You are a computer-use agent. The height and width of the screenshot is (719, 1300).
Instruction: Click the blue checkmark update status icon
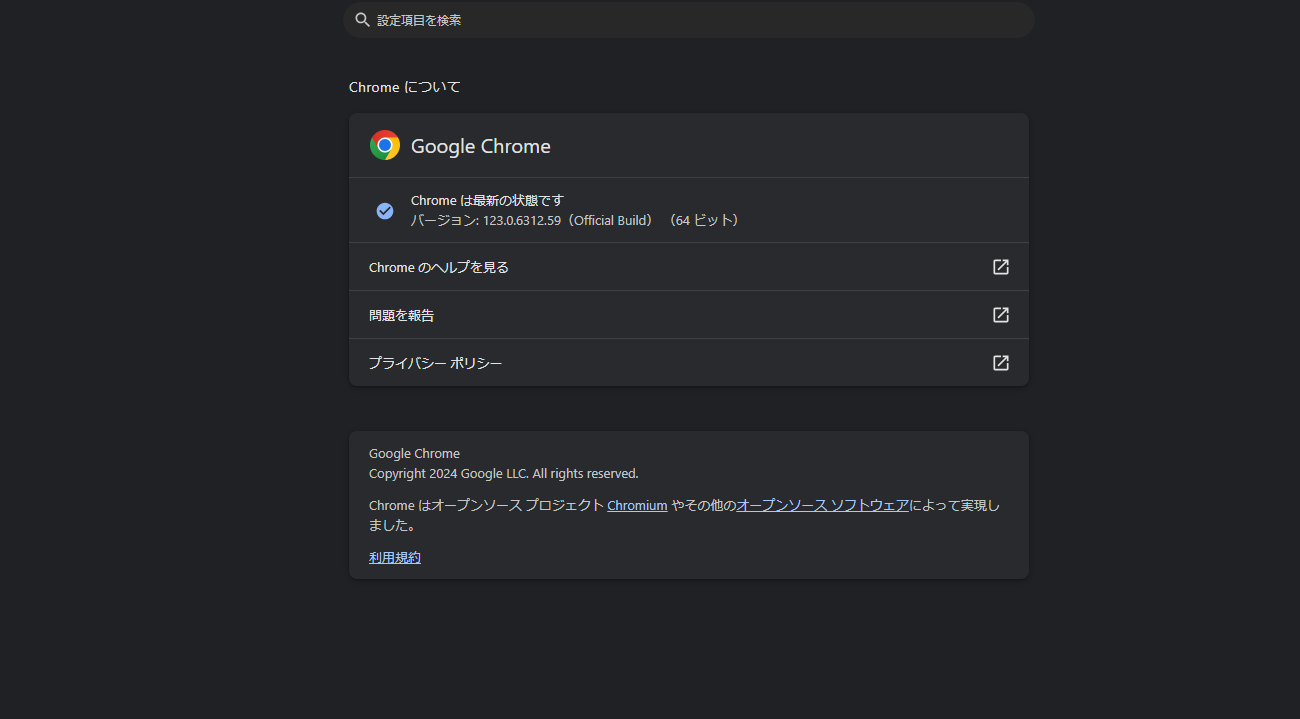pyautogui.click(x=385, y=211)
